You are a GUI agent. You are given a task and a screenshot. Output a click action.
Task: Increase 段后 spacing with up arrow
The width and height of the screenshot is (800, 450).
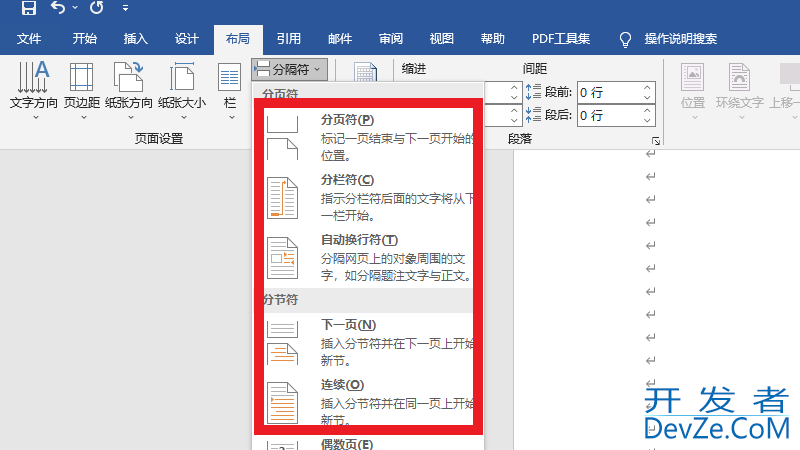(647, 111)
